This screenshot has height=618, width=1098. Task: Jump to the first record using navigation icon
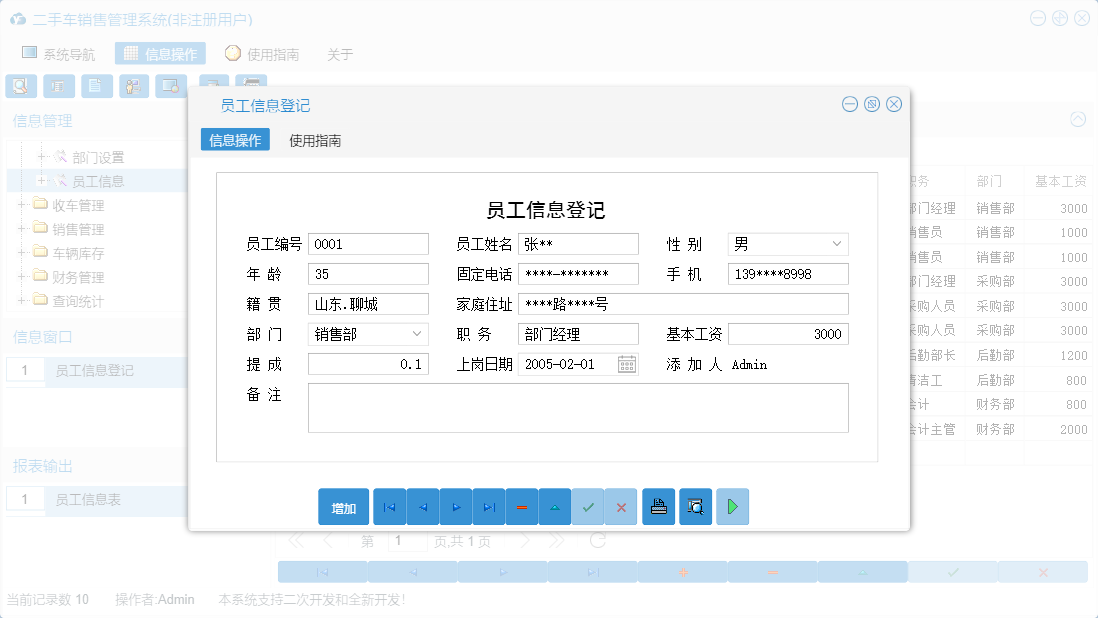[389, 507]
